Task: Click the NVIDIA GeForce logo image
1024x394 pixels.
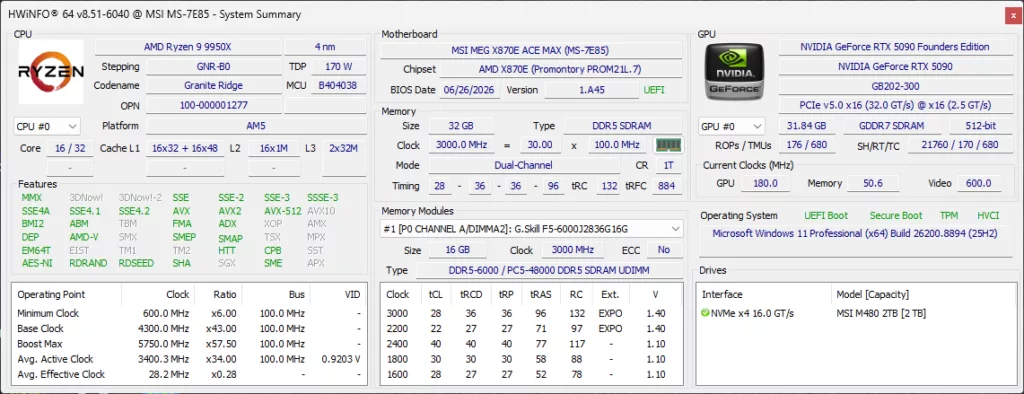Action: [x=734, y=72]
